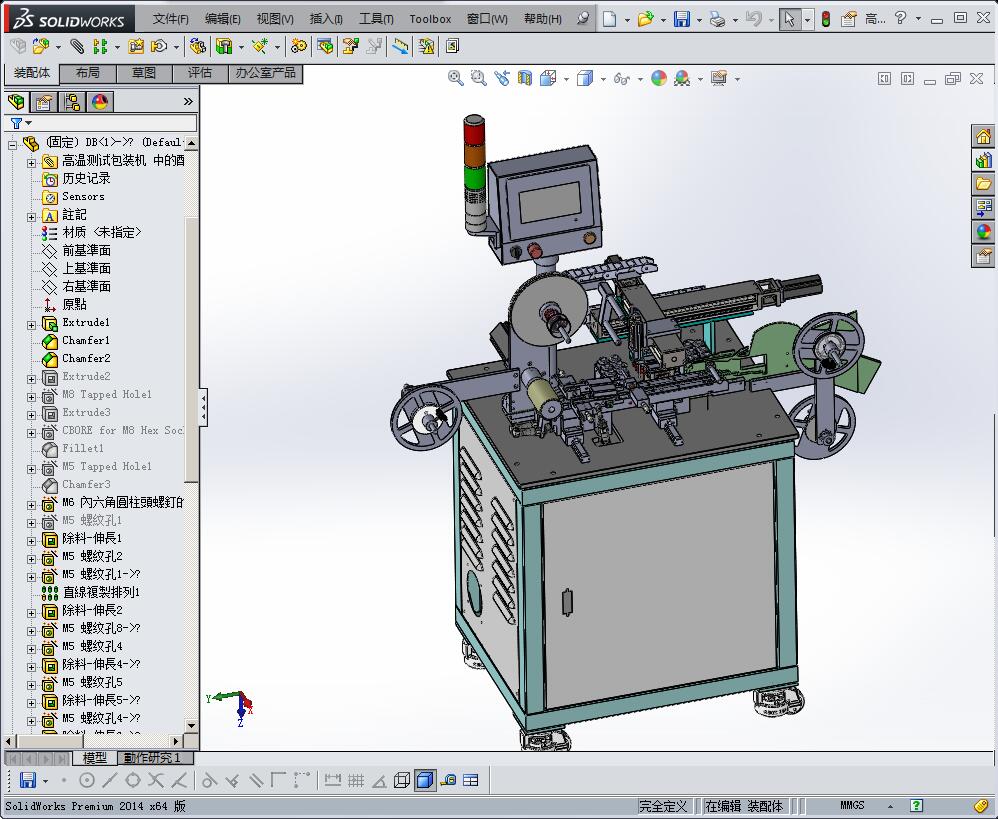Select the 前基準面 plane in tree
998x819 pixels.
86,250
